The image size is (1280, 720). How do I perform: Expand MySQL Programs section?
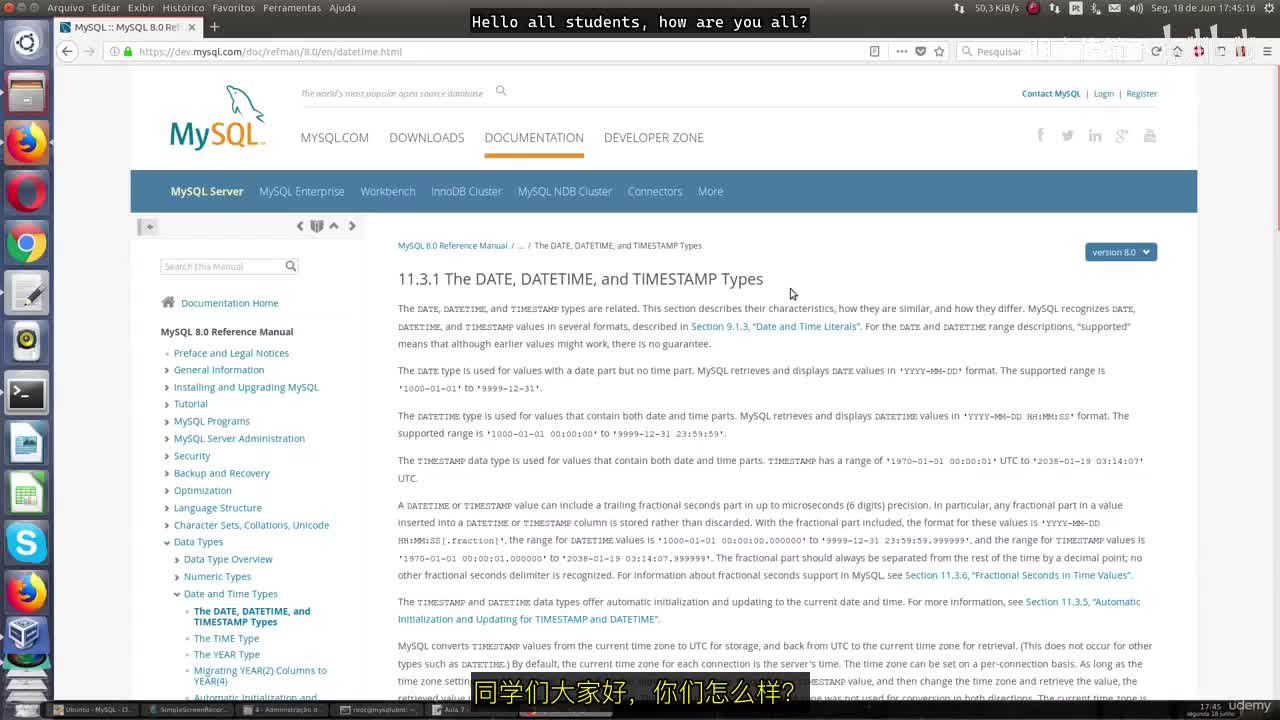pyautogui.click(x=167, y=421)
